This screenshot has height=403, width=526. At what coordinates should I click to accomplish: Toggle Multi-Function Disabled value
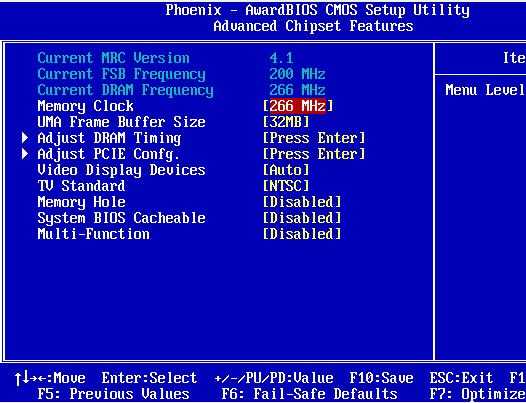click(x=302, y=234)
